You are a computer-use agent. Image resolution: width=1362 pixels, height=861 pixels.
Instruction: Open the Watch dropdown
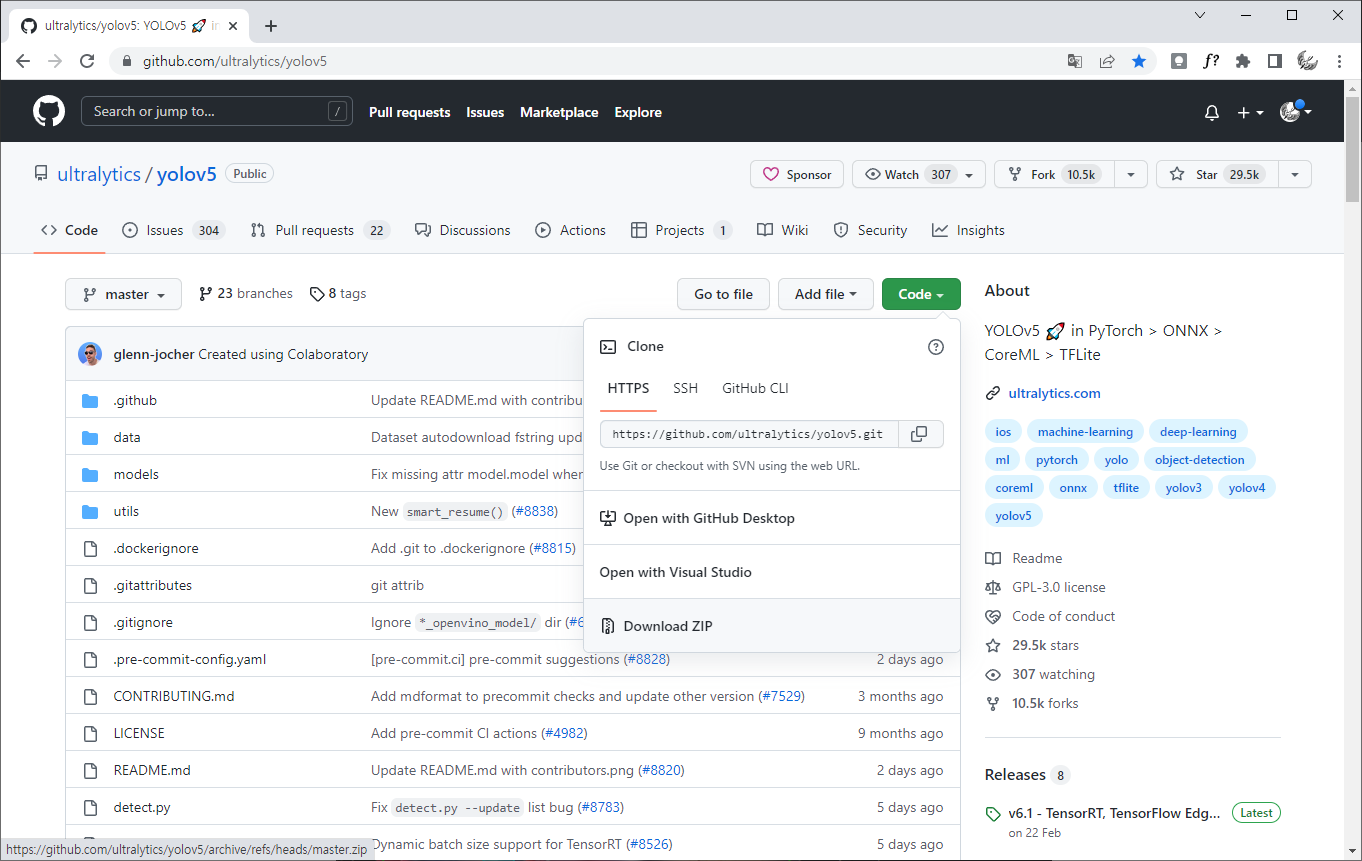click(919, 174)
